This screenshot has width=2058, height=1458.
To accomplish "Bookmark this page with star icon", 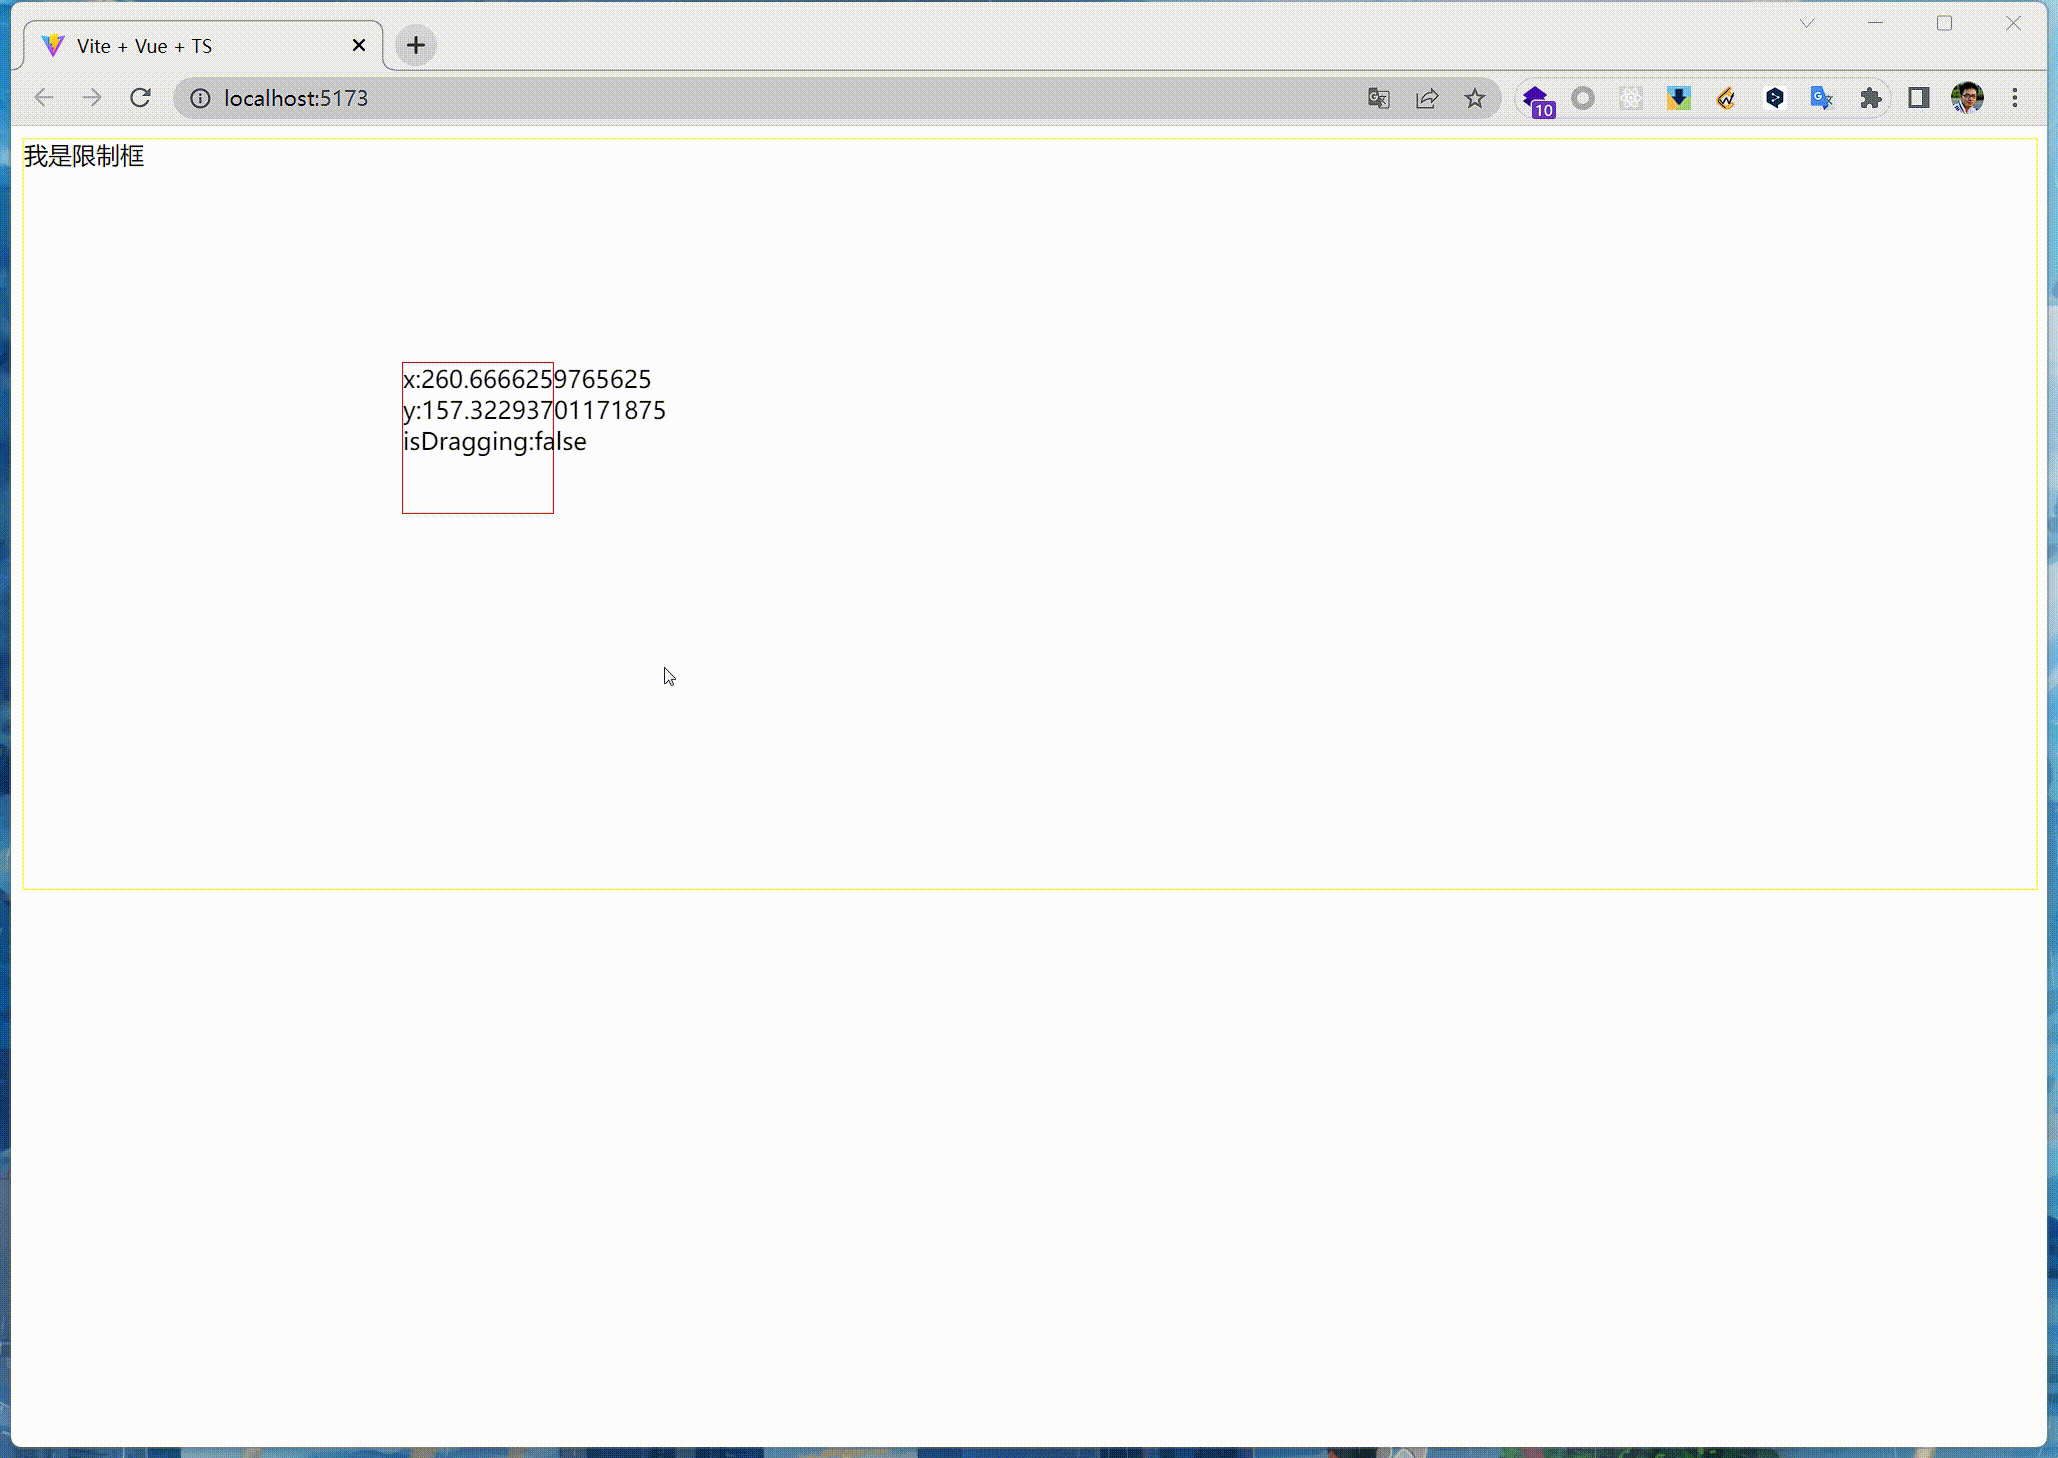I will click(x=1475, y=98).
